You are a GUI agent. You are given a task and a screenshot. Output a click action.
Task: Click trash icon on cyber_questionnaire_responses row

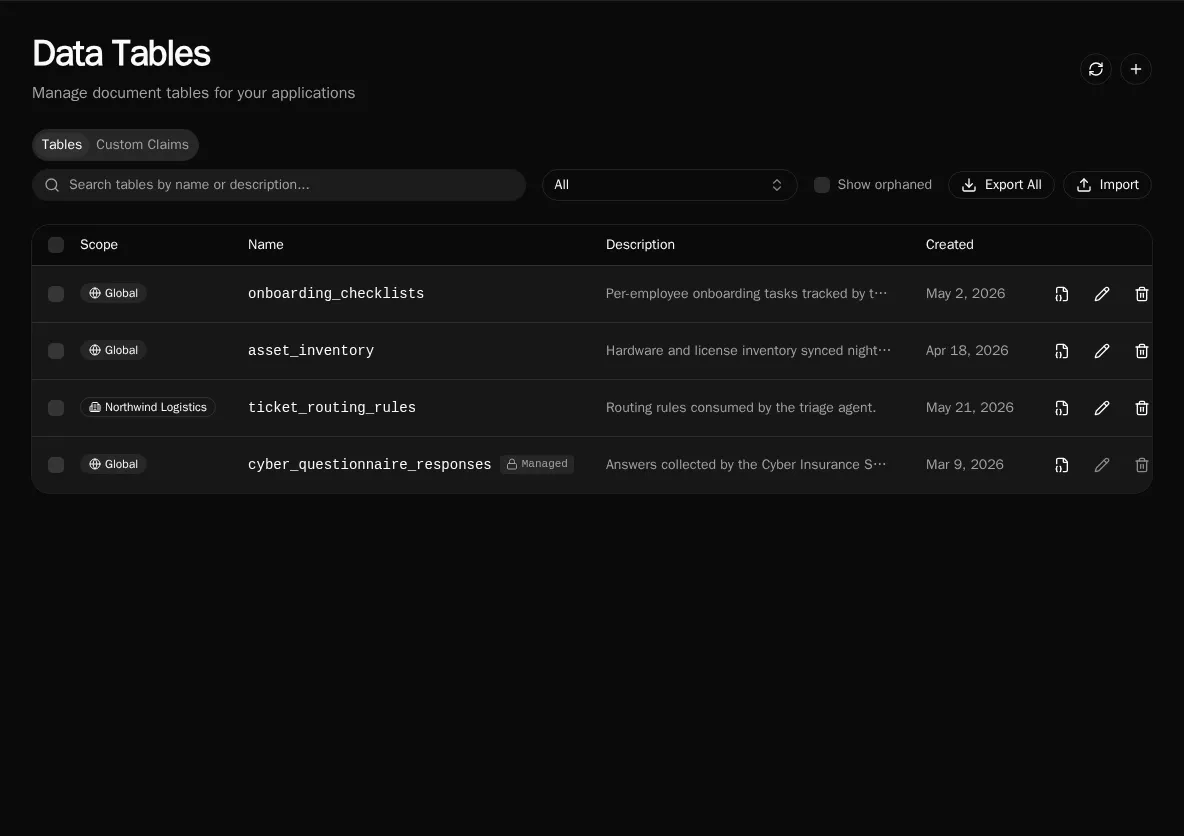pyautogui.click(x=1142, y=465)
